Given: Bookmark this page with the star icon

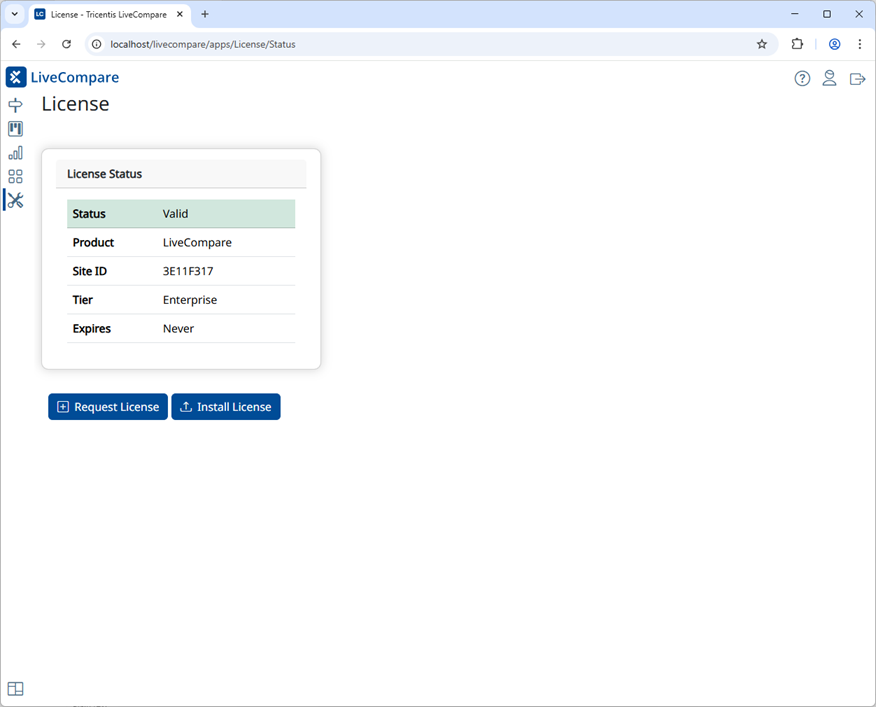Looking at the screenshot, I should click(761, 44).
